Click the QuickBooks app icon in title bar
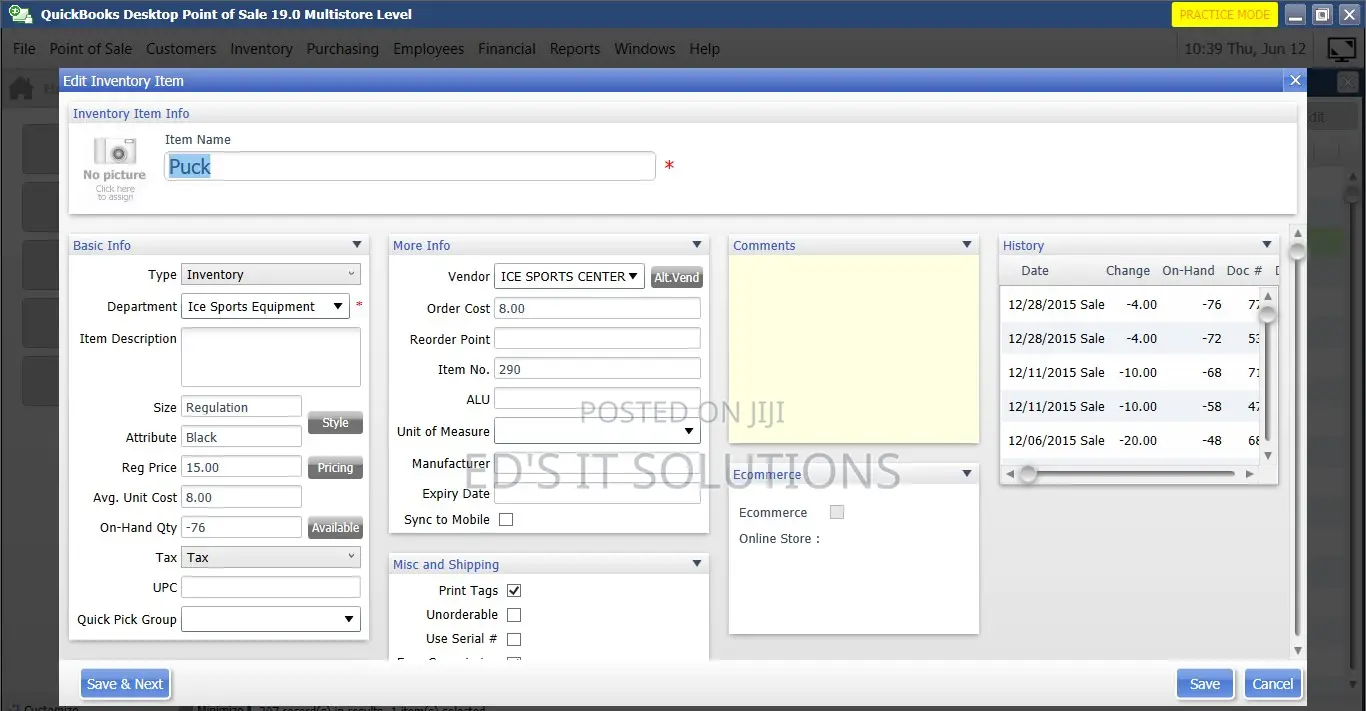The height and width of the screenshot is (711, 1366). 20,15
